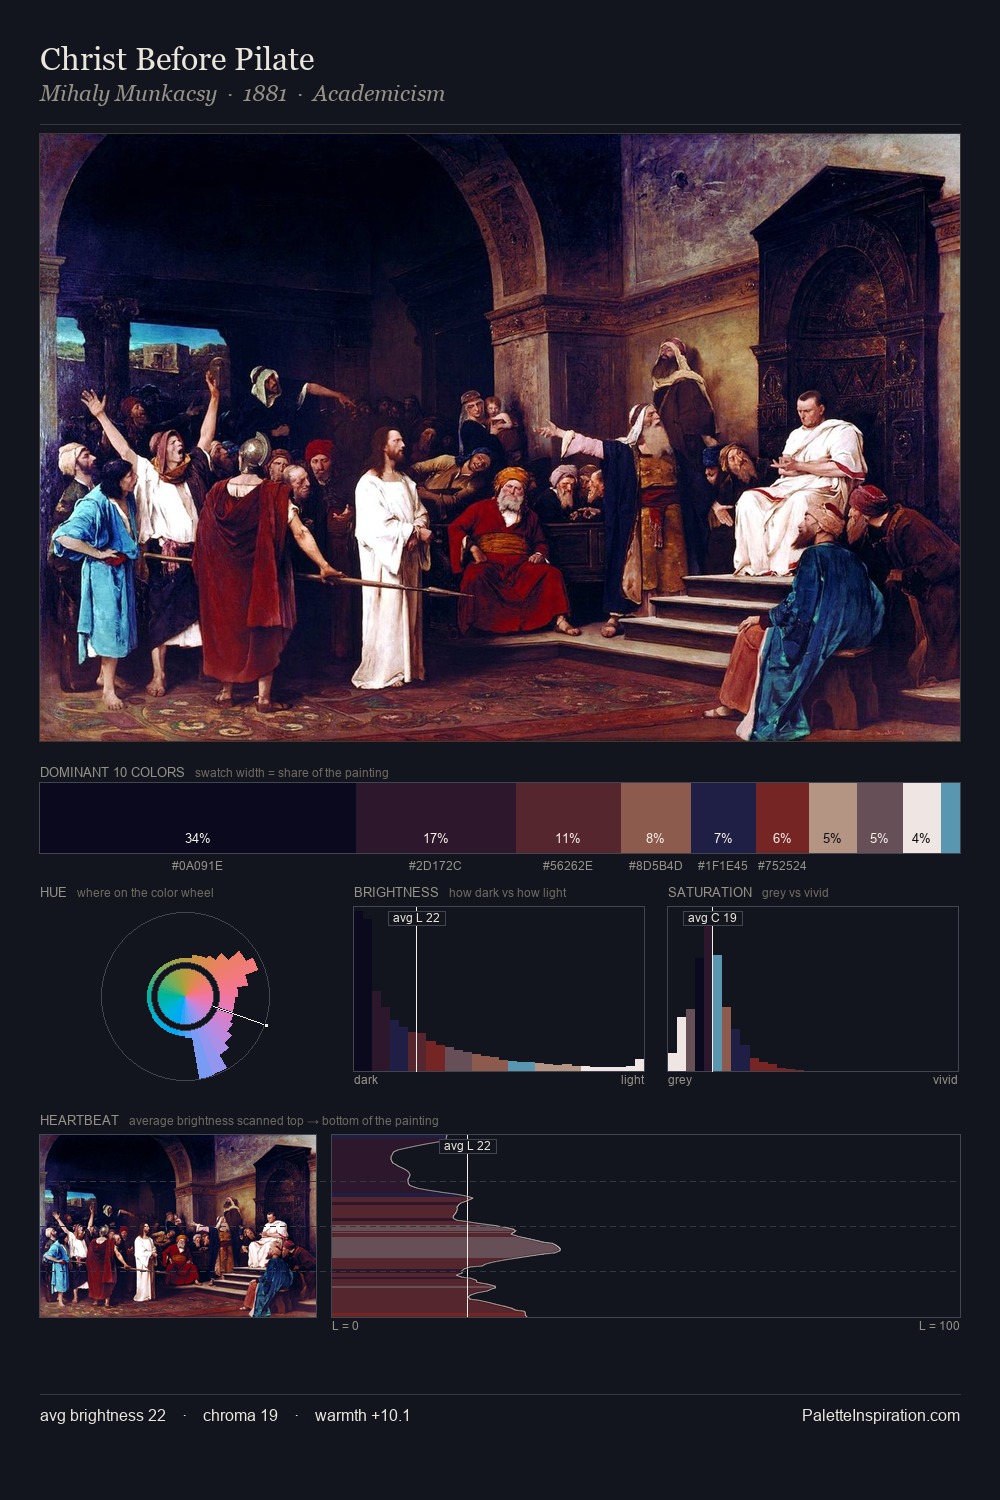1000x1500 pixels.
Task: Click the Christ Before Pilate title
Action: [177, 59]
